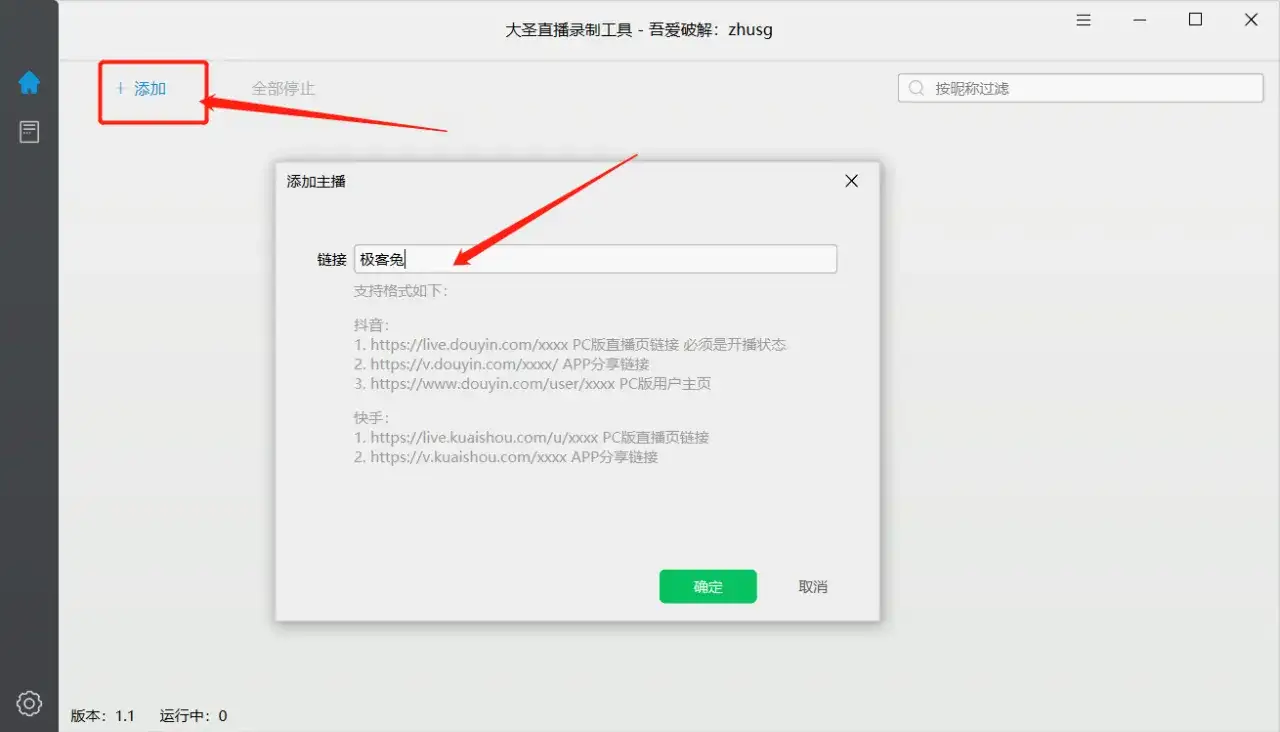Open settings via the gear icon
Image resolution: width=1280 pixels, height=732 pixels.
pyautogui.click(x=29, y=703)
